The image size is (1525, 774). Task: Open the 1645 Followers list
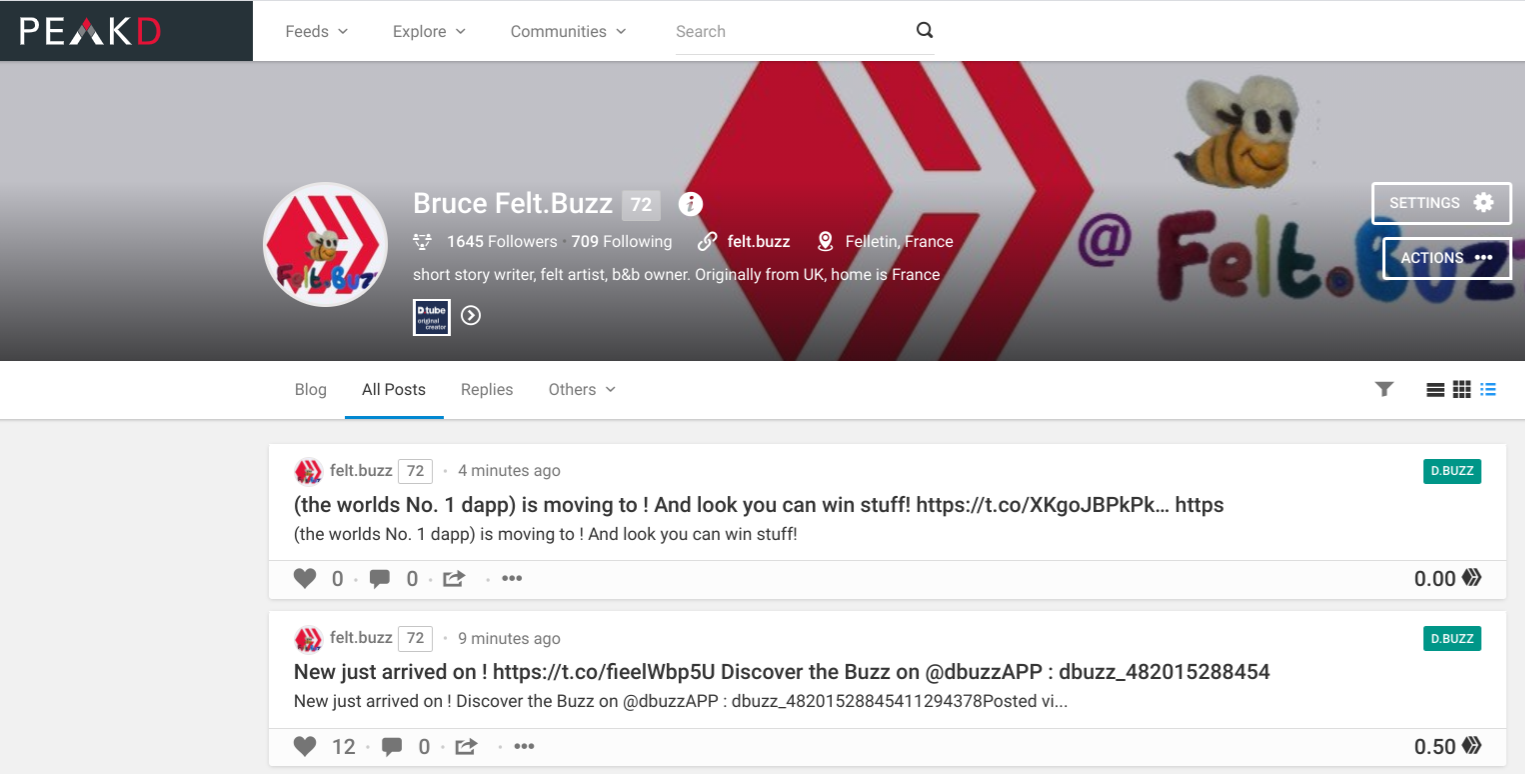pyautogui.click(x=502, y=241)
